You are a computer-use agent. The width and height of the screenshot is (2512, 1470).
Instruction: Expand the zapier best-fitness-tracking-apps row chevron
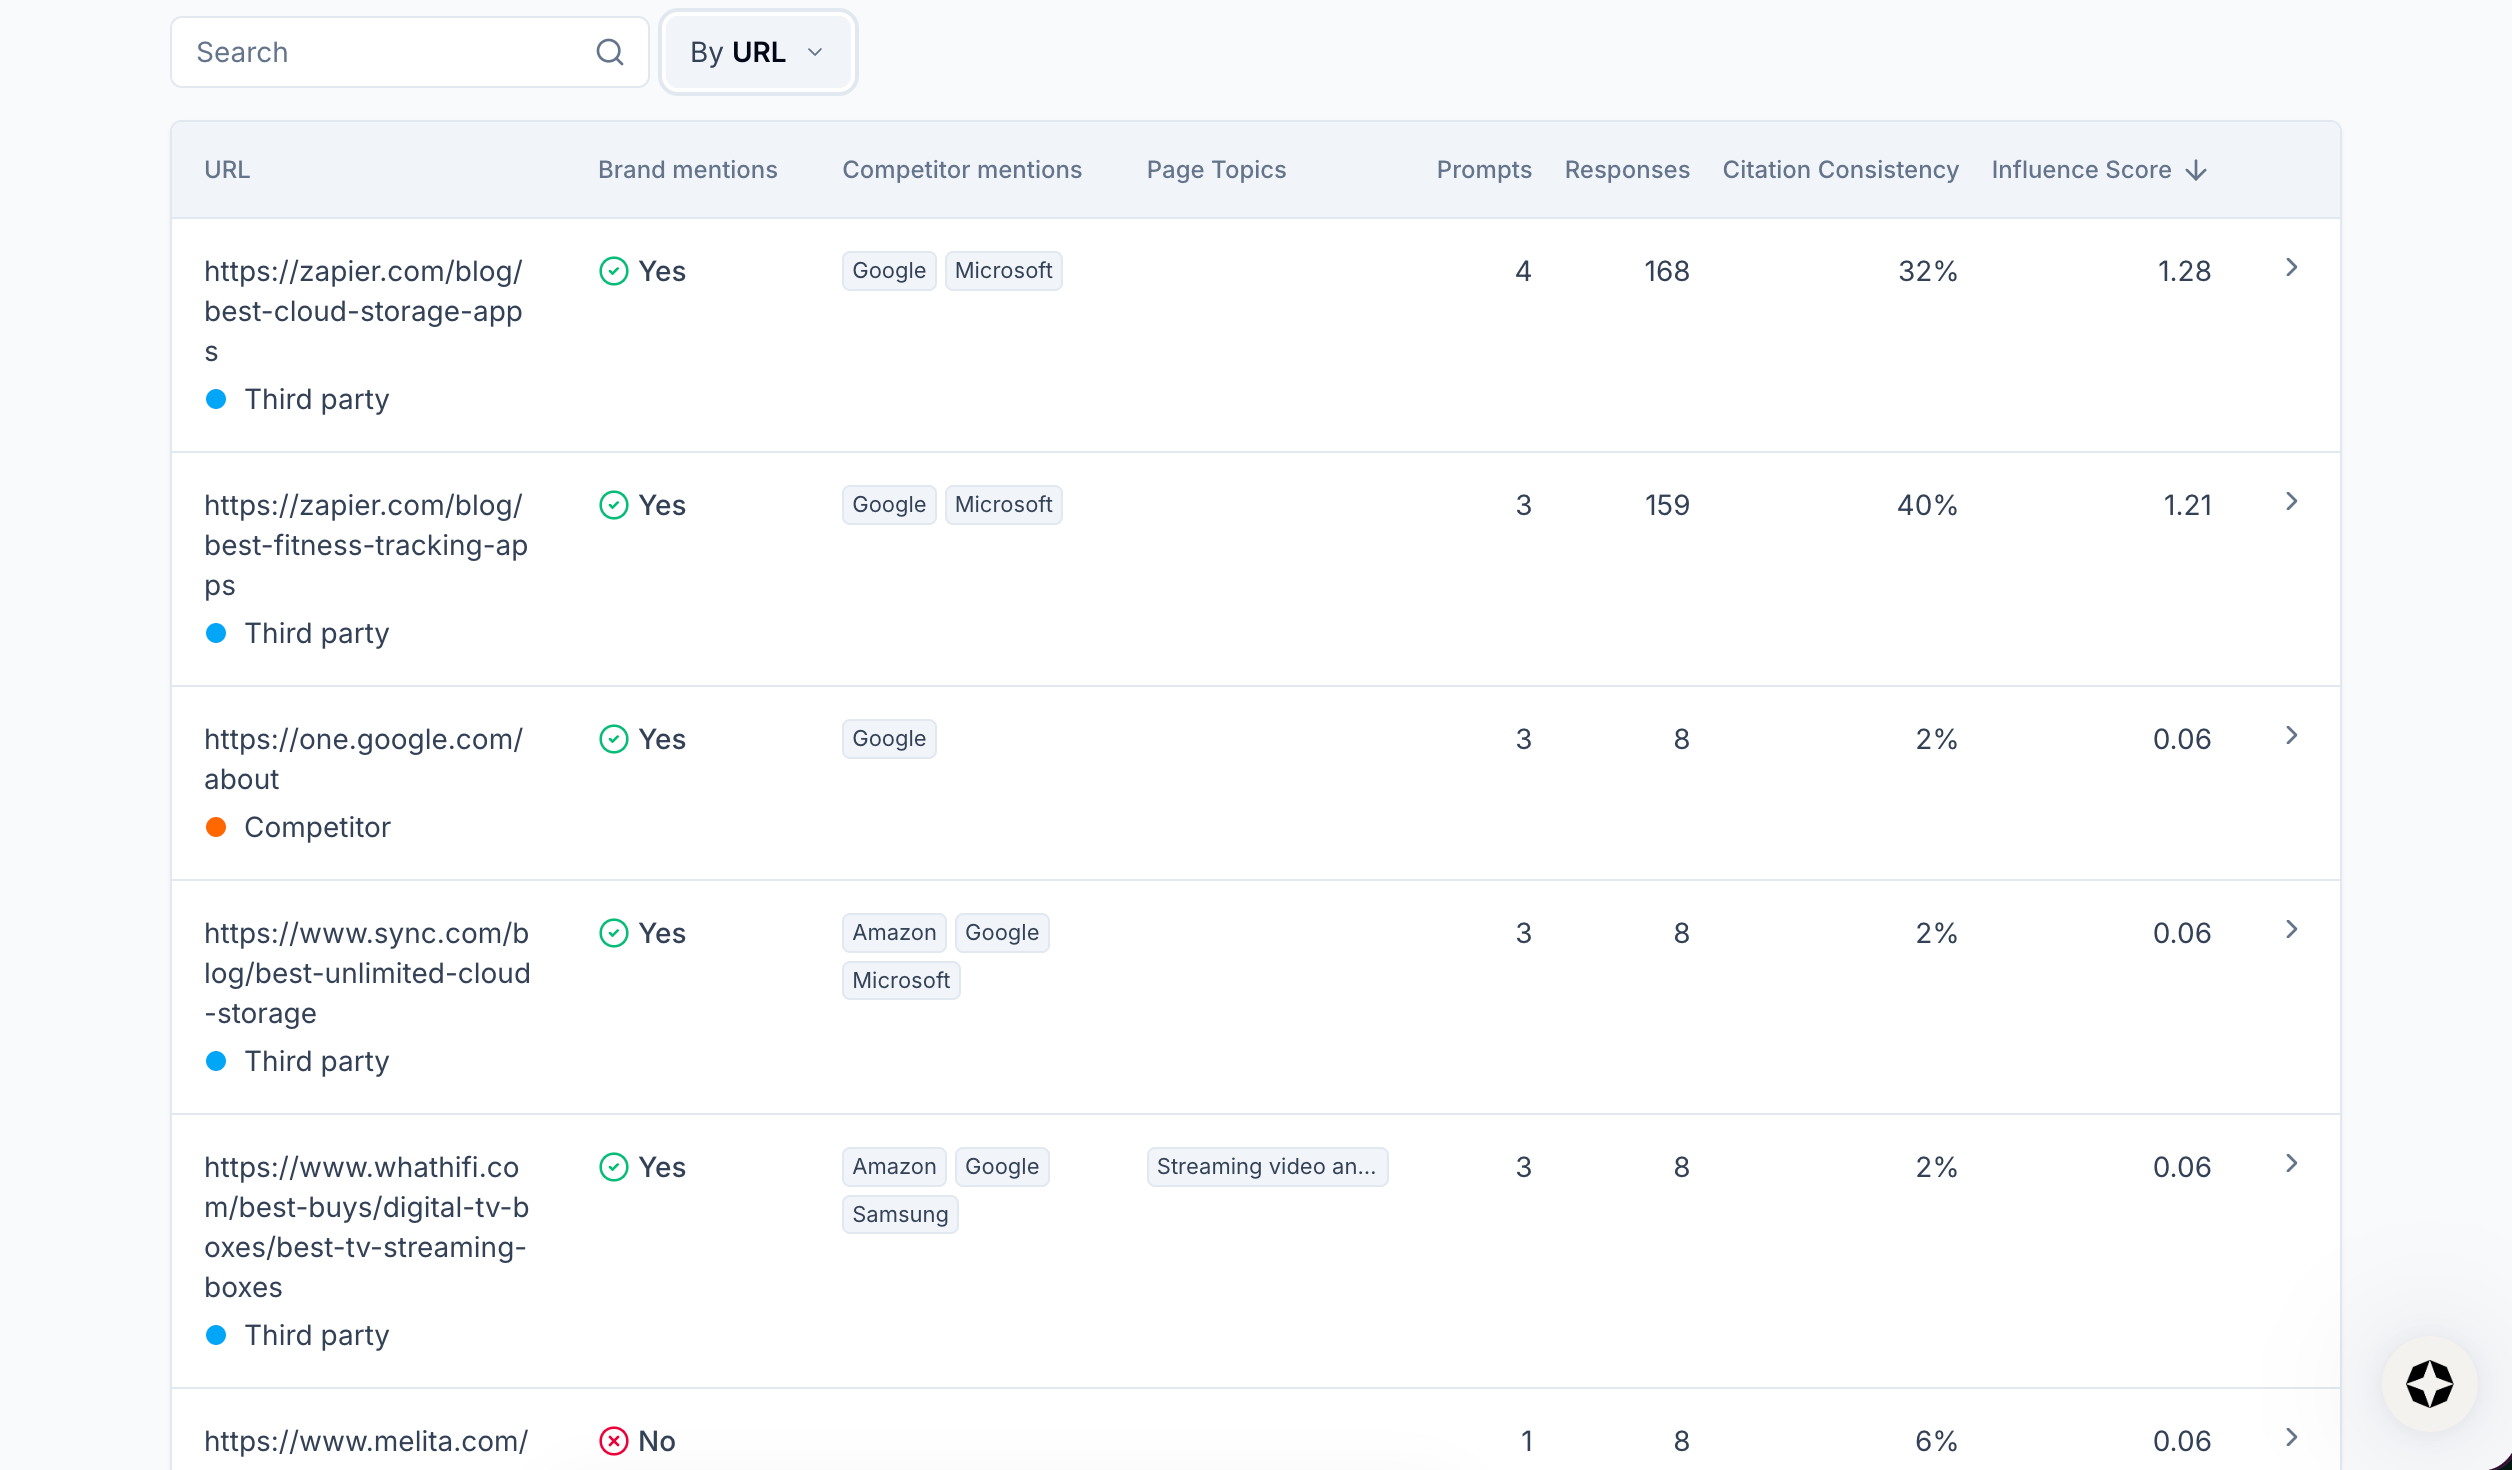[2291, 502]
